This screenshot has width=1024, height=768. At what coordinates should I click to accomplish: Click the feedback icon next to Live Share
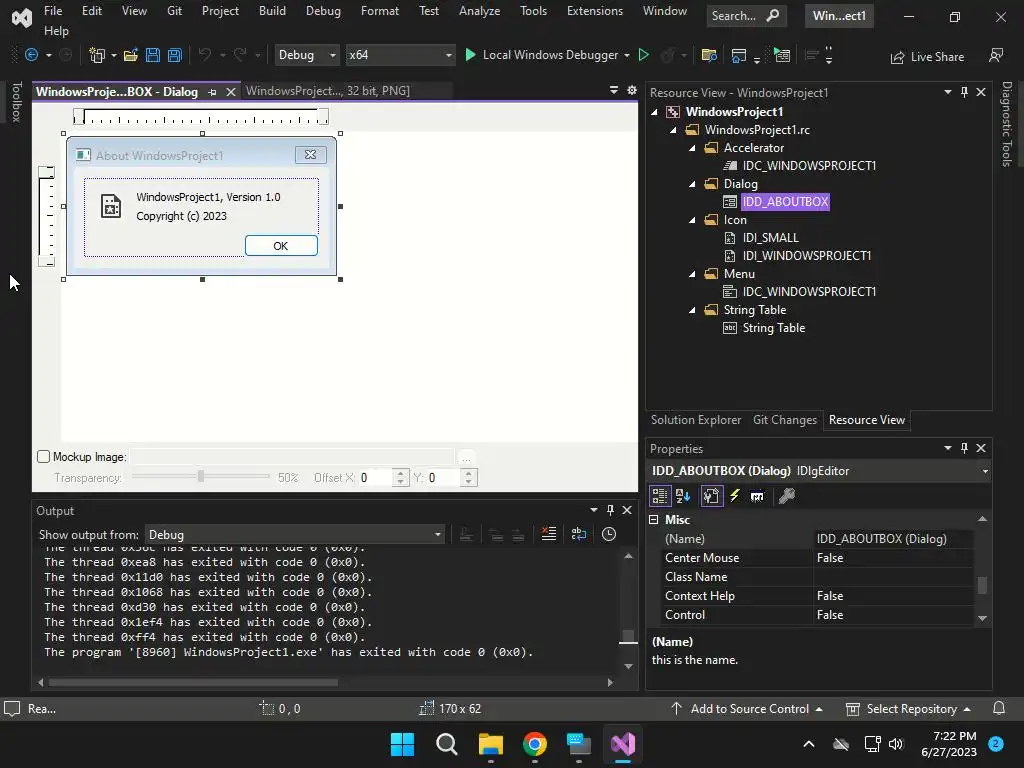996,56
